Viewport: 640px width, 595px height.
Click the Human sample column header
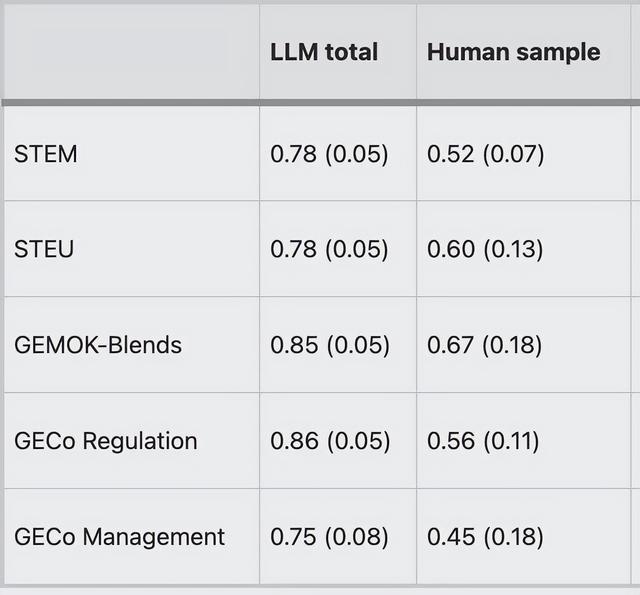click(513, 52)
